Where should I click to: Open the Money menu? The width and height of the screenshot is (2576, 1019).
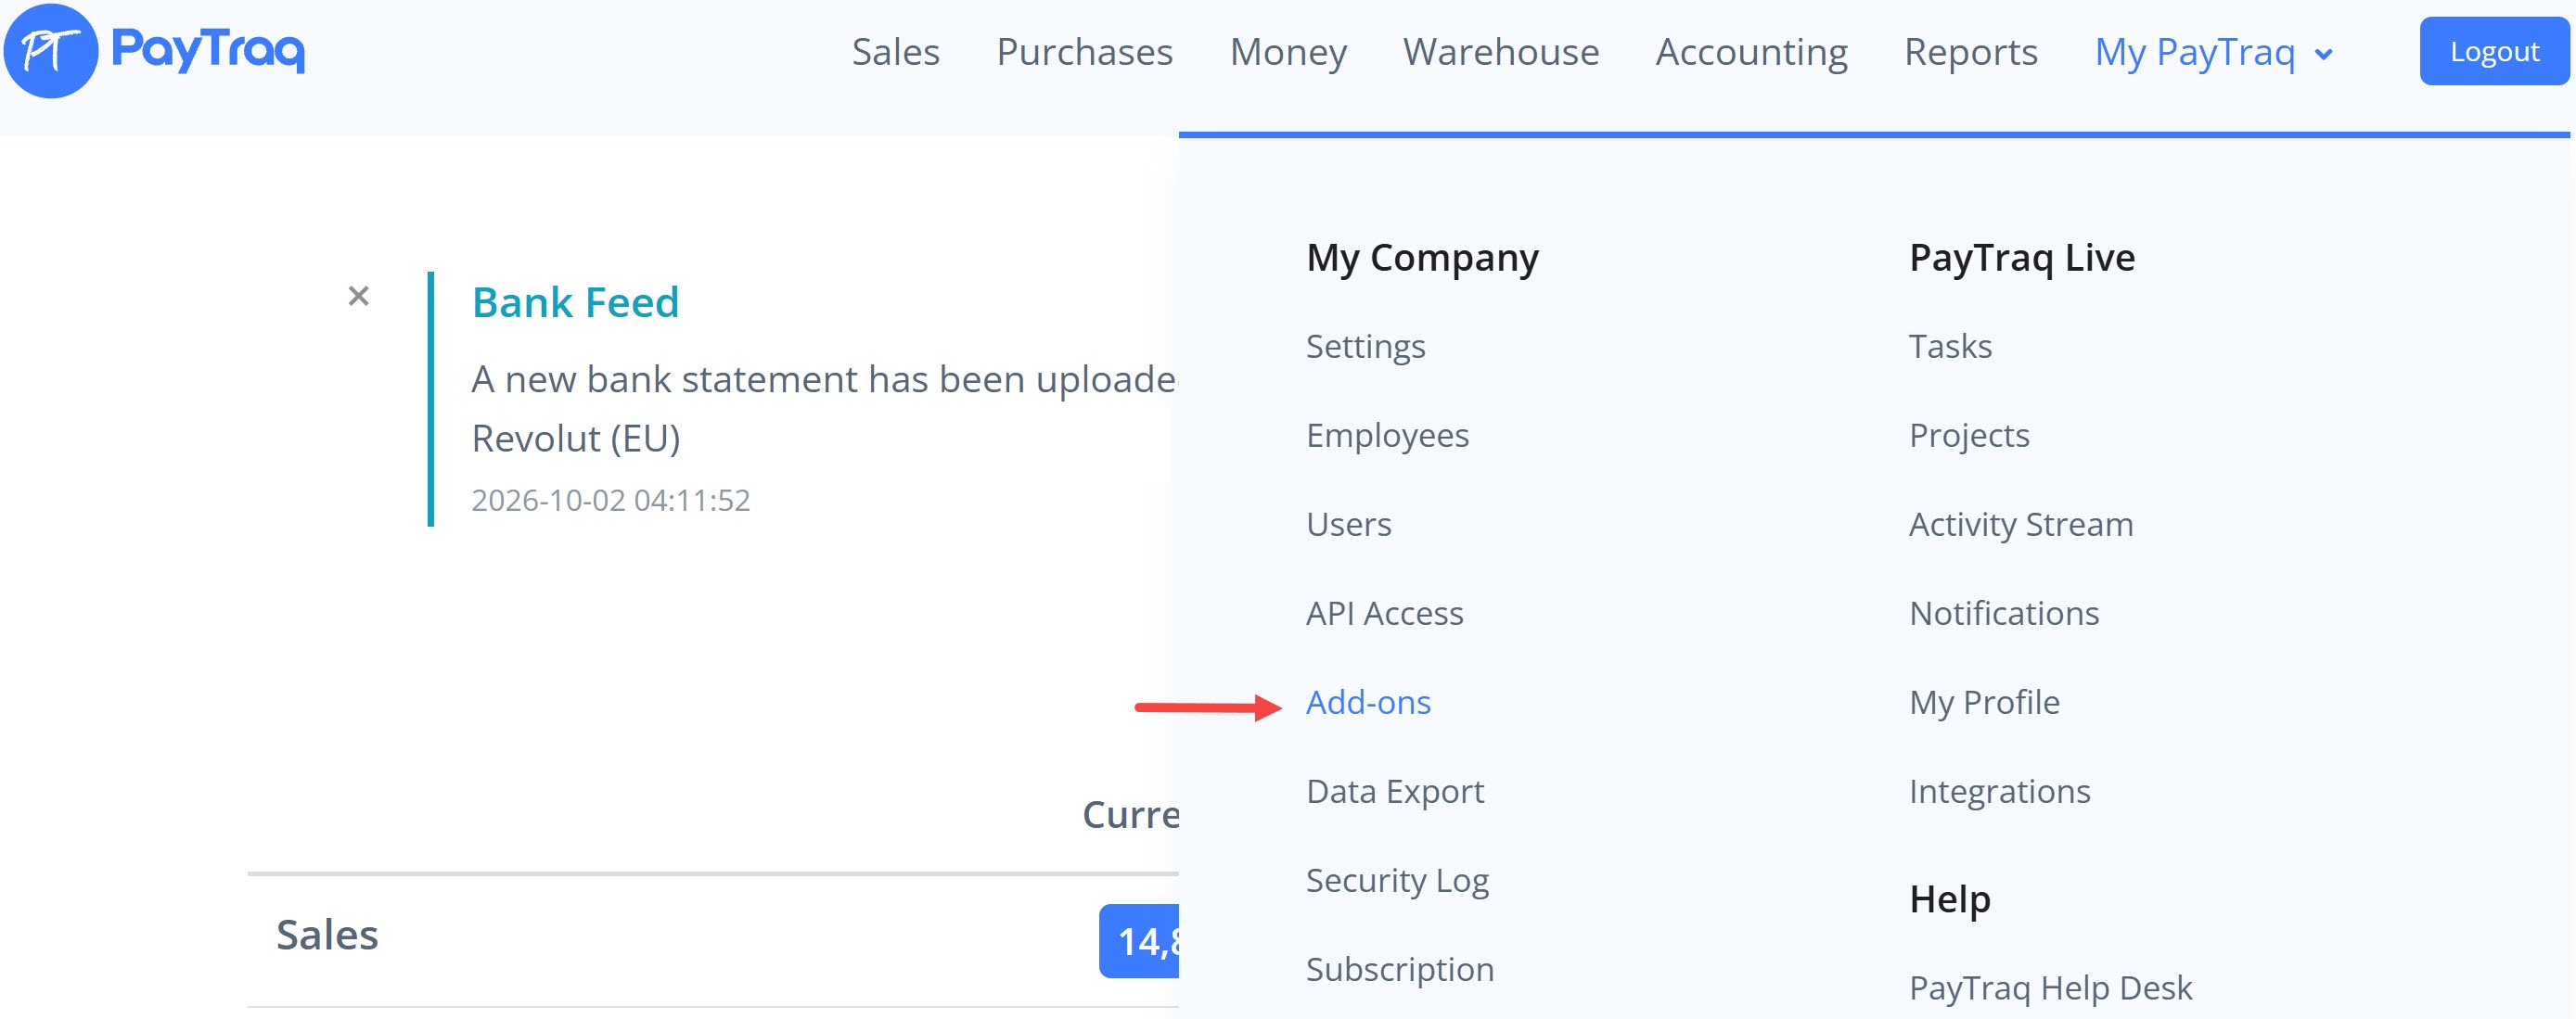(1288, 51)
